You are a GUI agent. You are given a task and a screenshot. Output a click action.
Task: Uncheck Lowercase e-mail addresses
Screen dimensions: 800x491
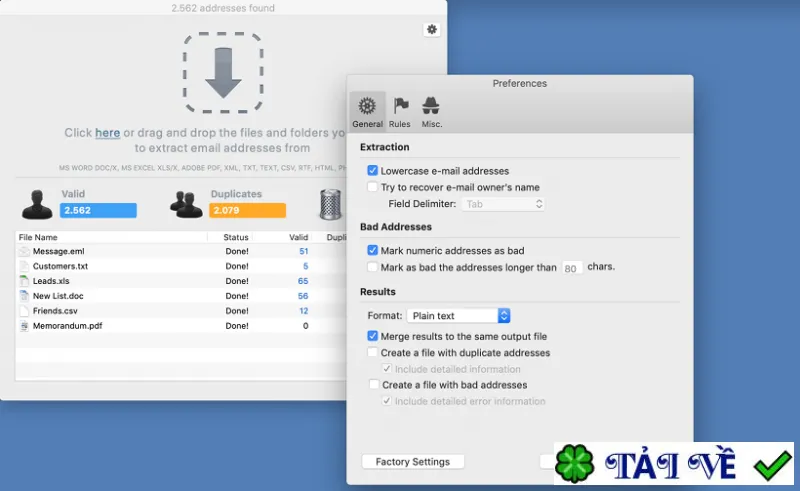click(x=372, y=170)
